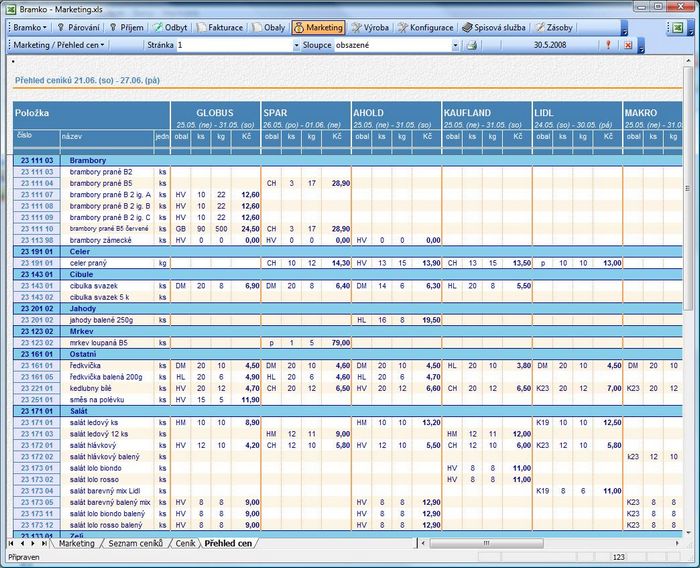700x568 pixels.
Task: Toggle the active Marketing toolbar button
Action: 318,28
